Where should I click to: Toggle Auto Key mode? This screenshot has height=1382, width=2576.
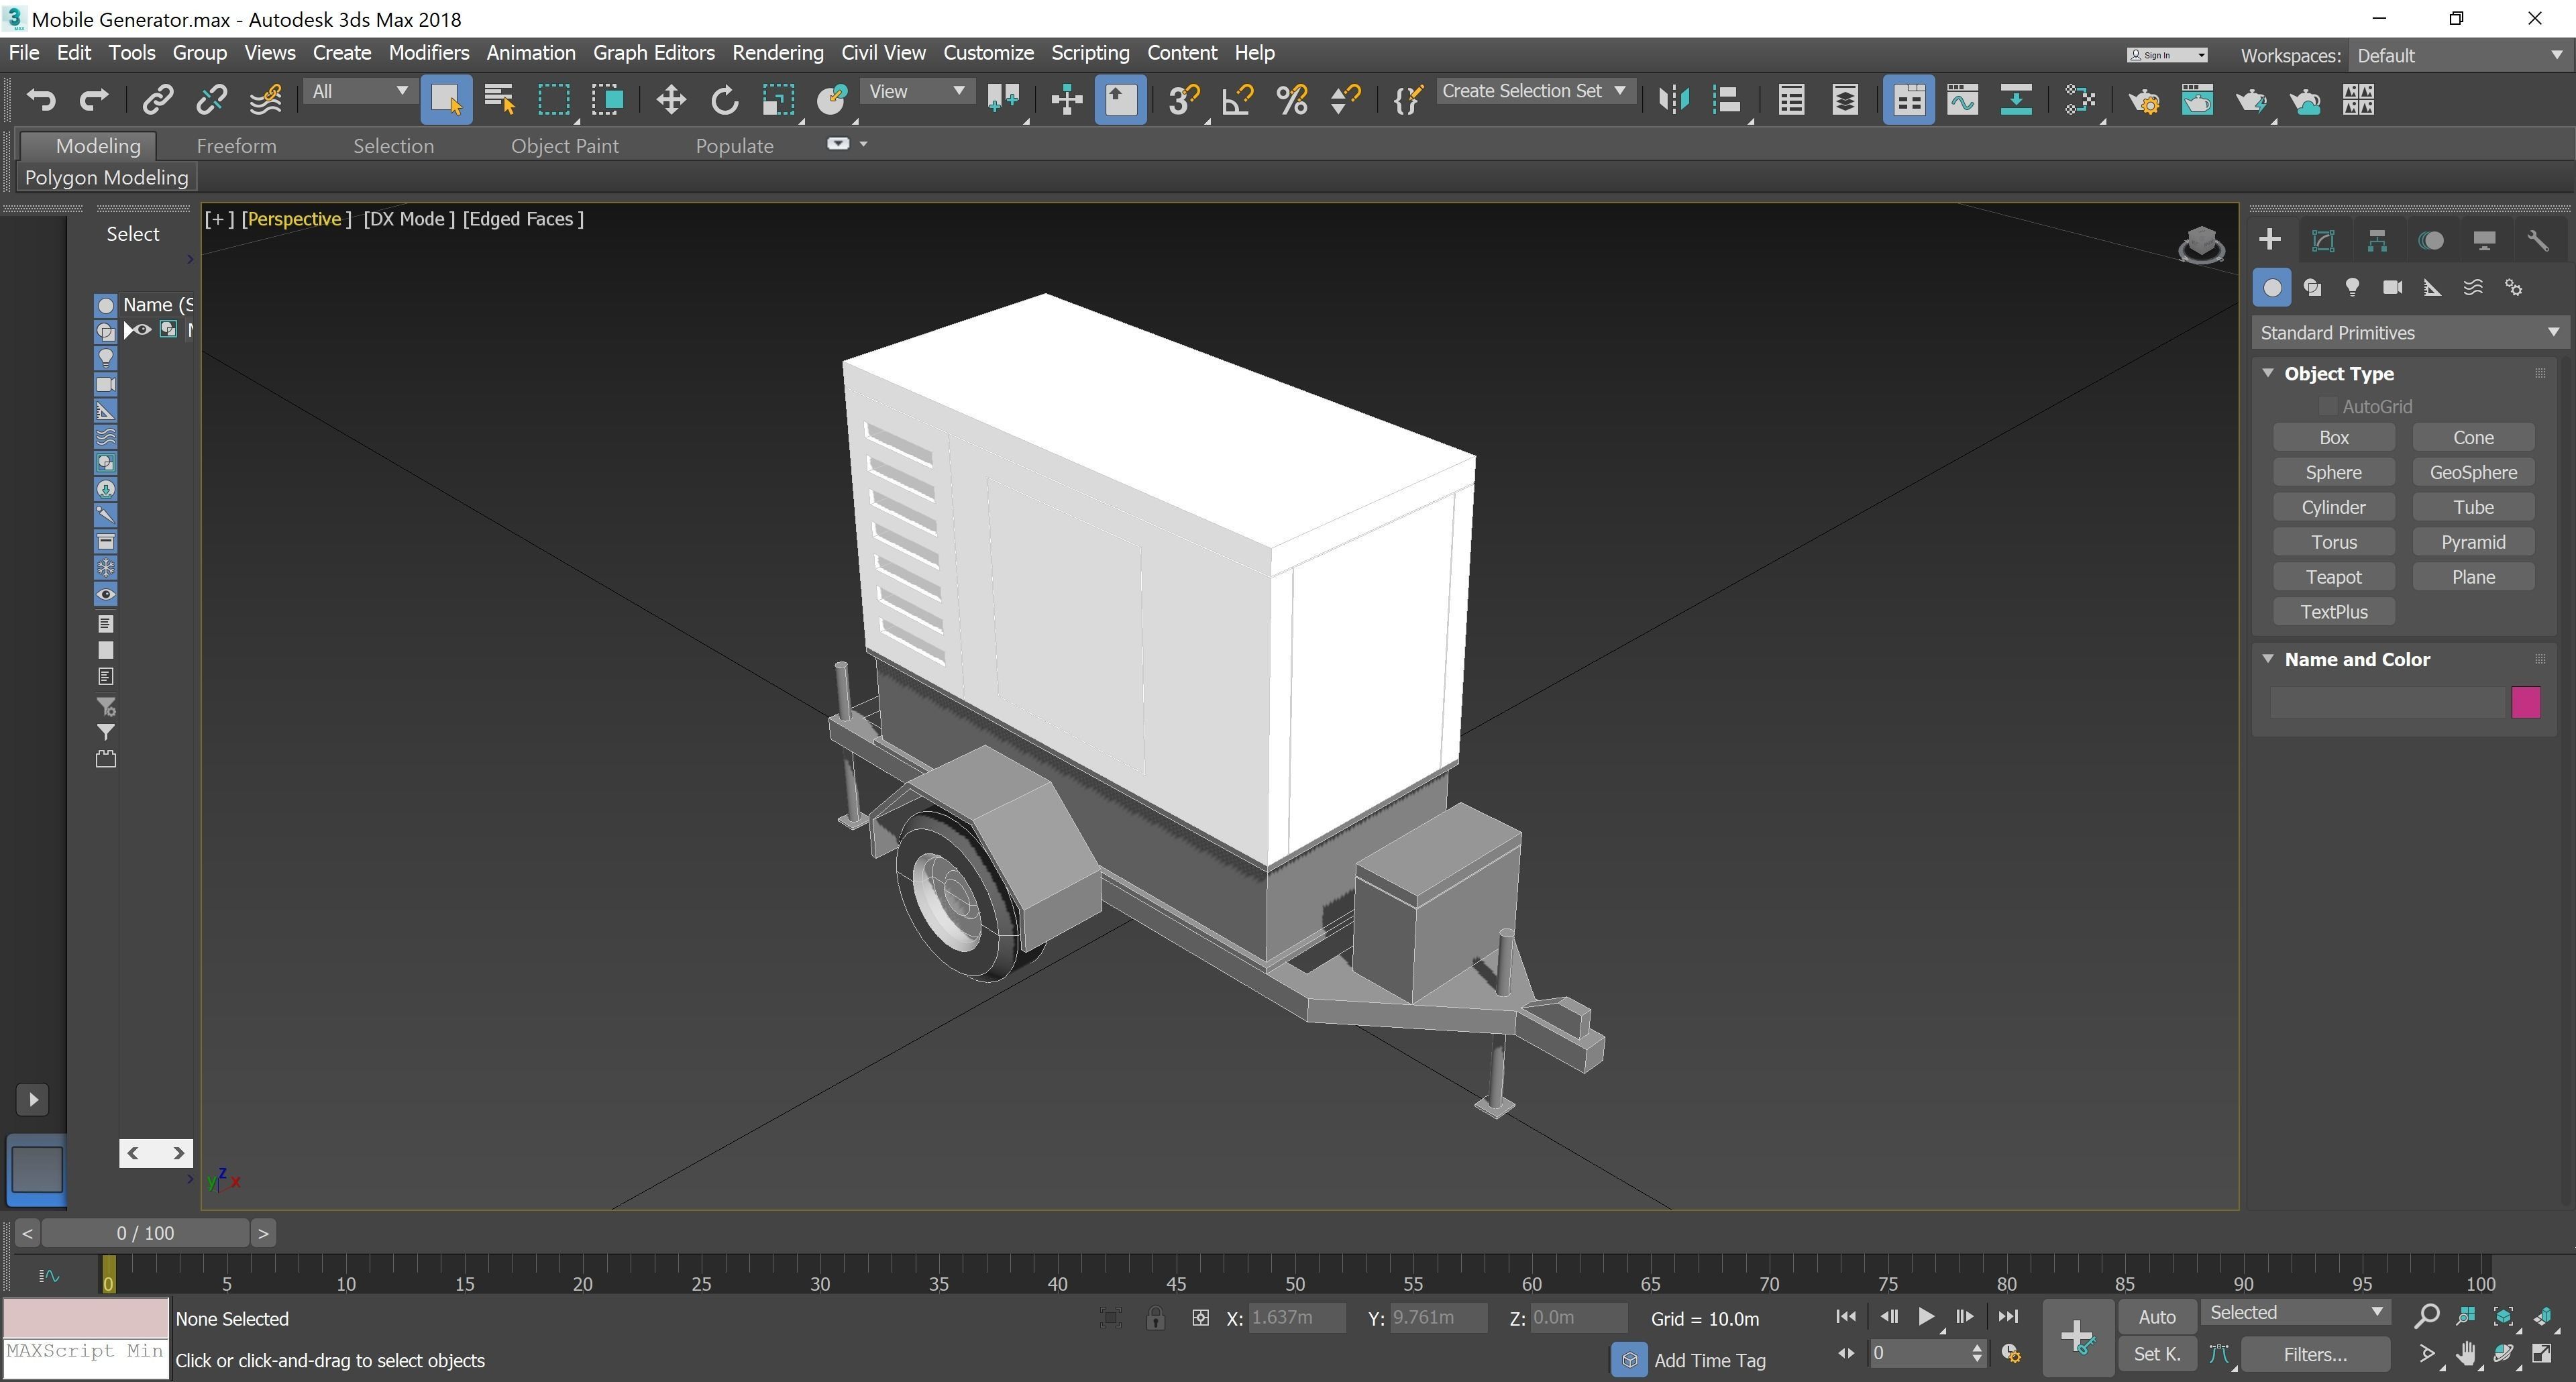2157,1317
